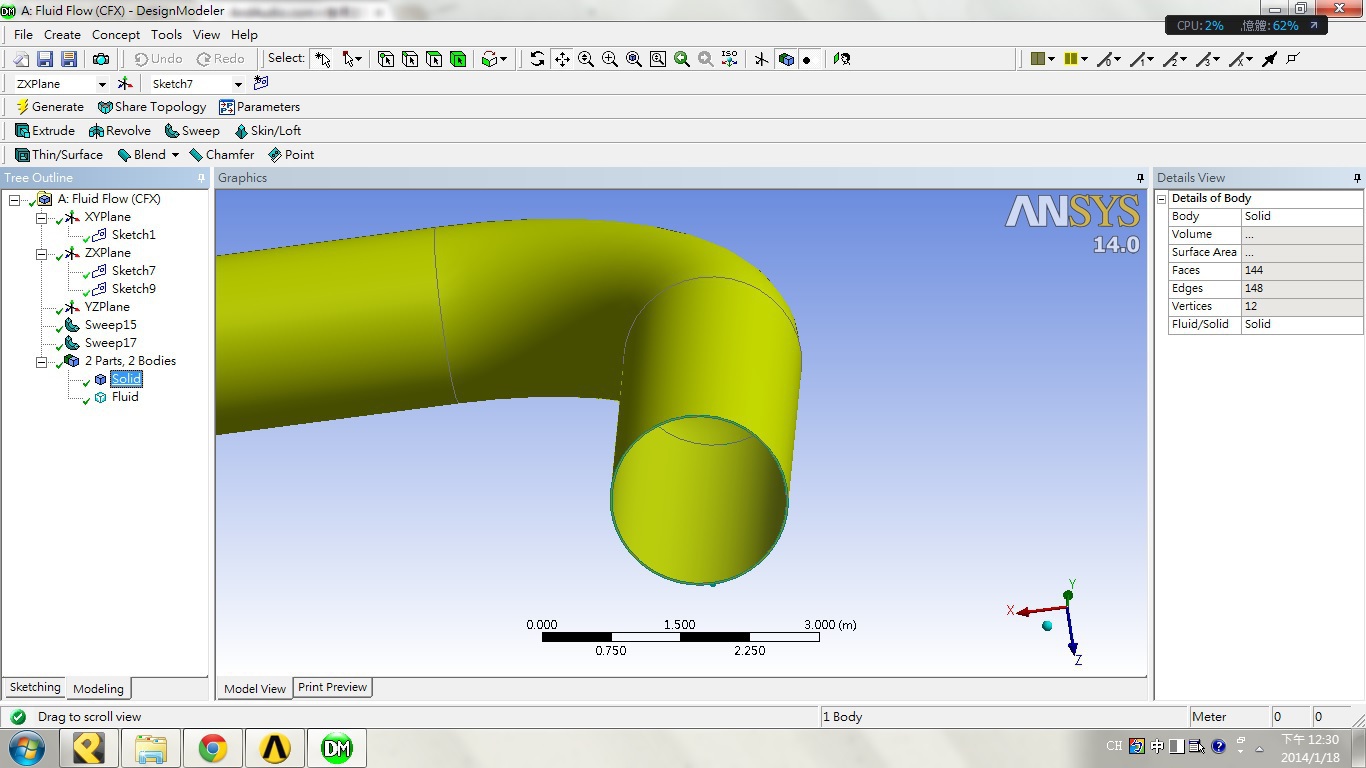Collapse the 2 Parts, 2 Bodies node
The image size is (1366, 768).
pos(42,361)
